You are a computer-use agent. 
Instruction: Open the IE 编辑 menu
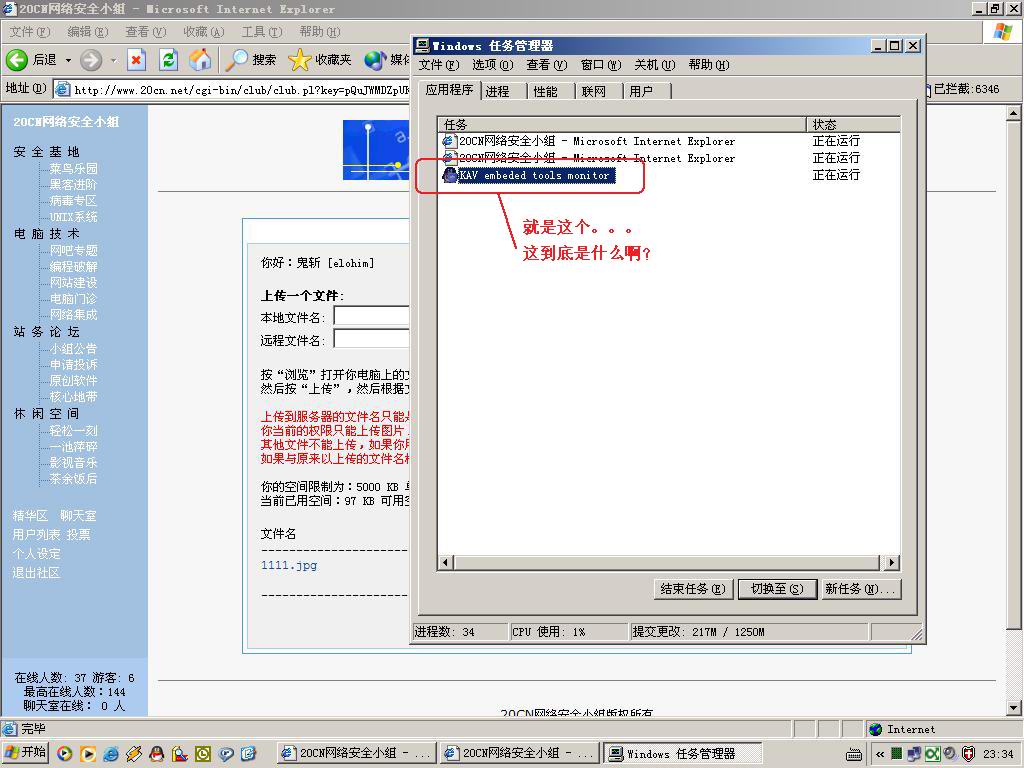coord(88,31)
